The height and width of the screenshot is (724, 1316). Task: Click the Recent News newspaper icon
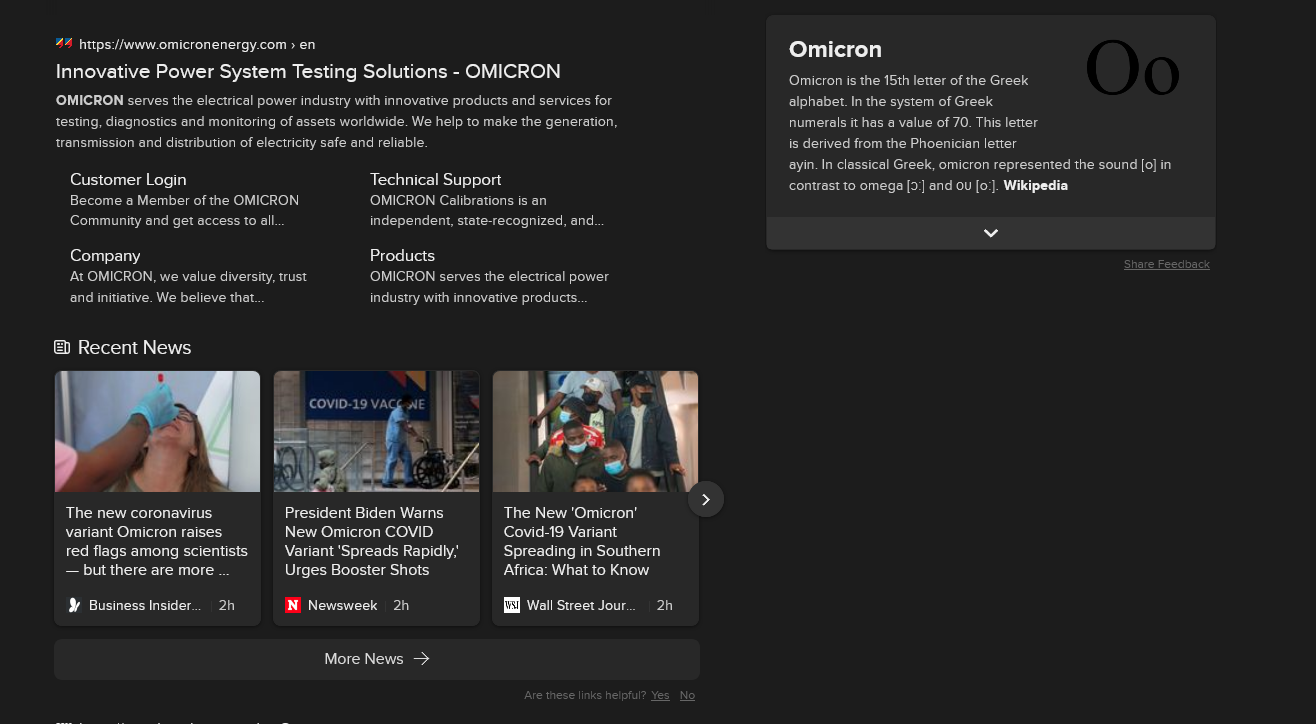[62, 347]
